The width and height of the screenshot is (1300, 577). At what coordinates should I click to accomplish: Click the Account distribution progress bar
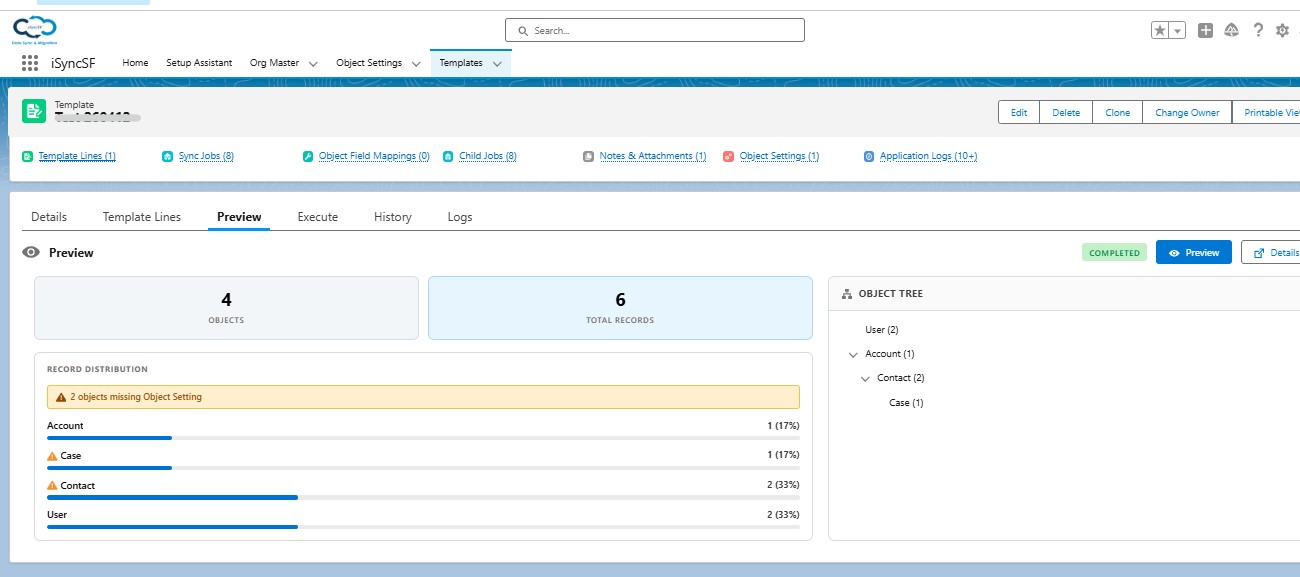423,437
